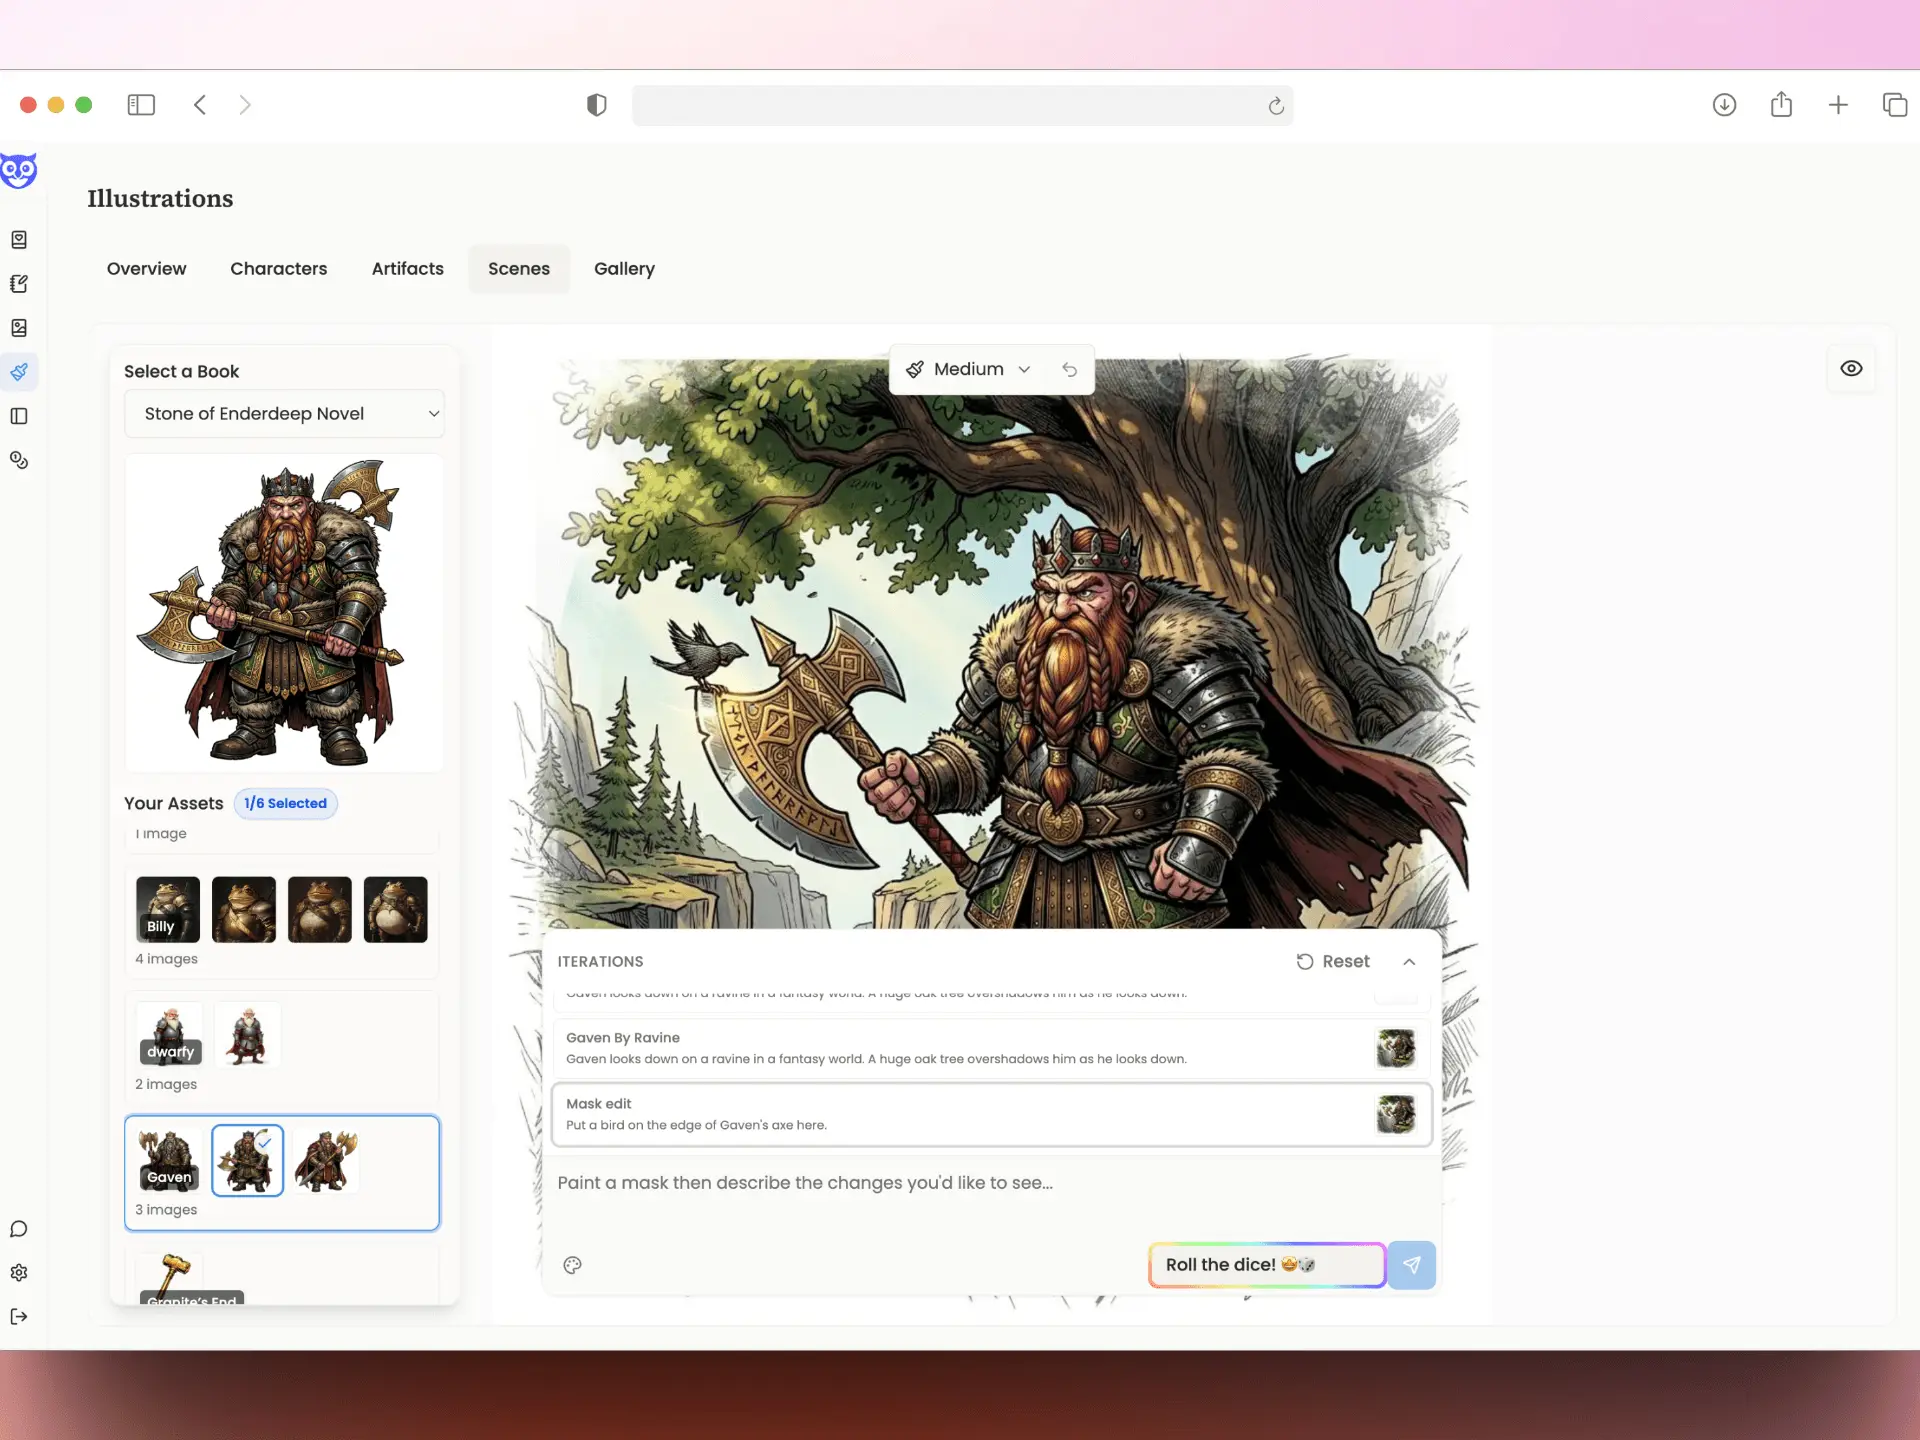Click the Gaven By Ravine iteration thumbnail
The width and height of the screenshot is (1920, 1440).
click(1396, 1049)
